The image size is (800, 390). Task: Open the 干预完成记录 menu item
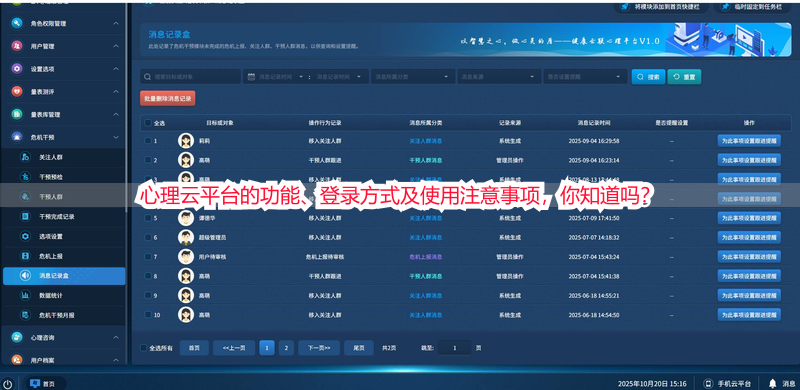[64, 216]
